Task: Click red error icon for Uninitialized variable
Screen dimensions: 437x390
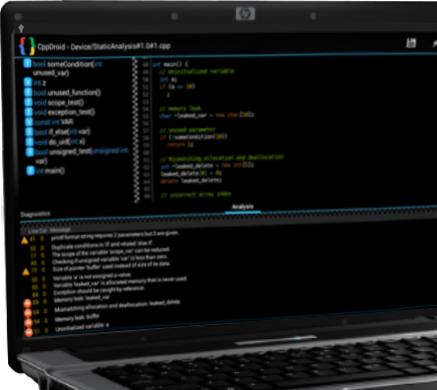Action: pos(29,332)
